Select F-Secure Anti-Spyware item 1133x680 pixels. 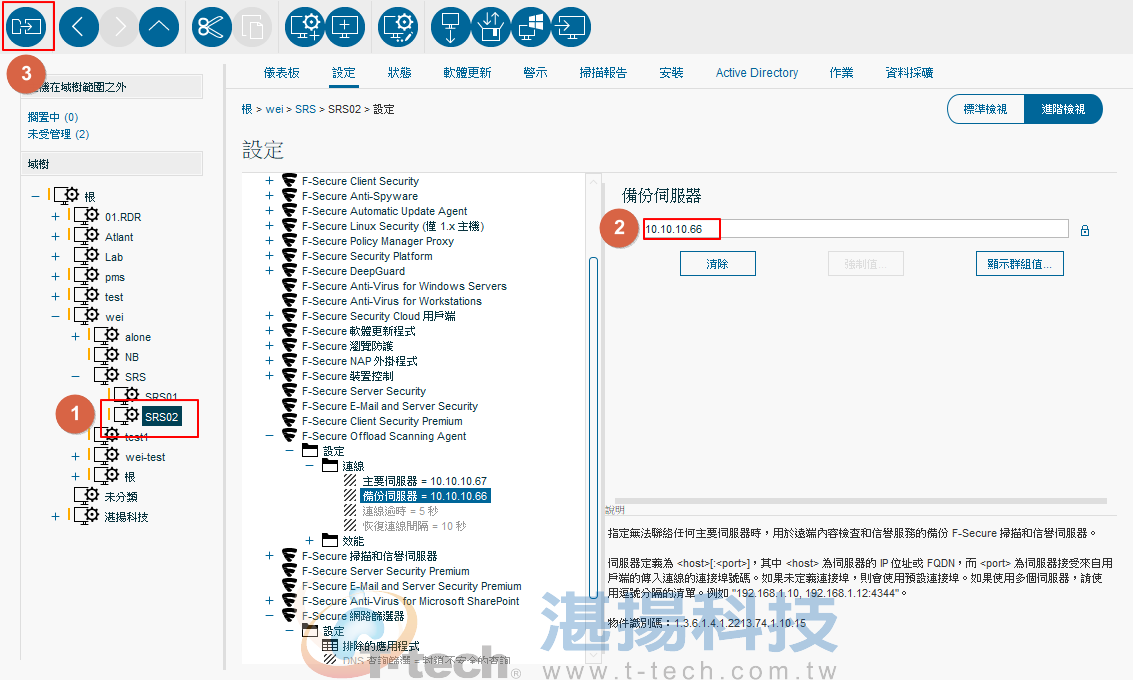[x=360, y=196]
